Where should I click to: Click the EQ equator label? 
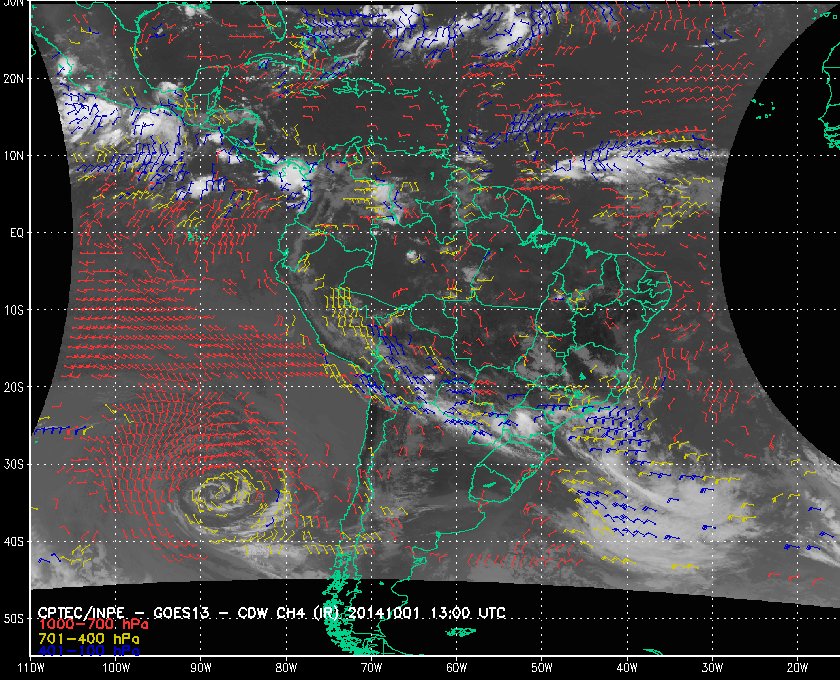17,233
